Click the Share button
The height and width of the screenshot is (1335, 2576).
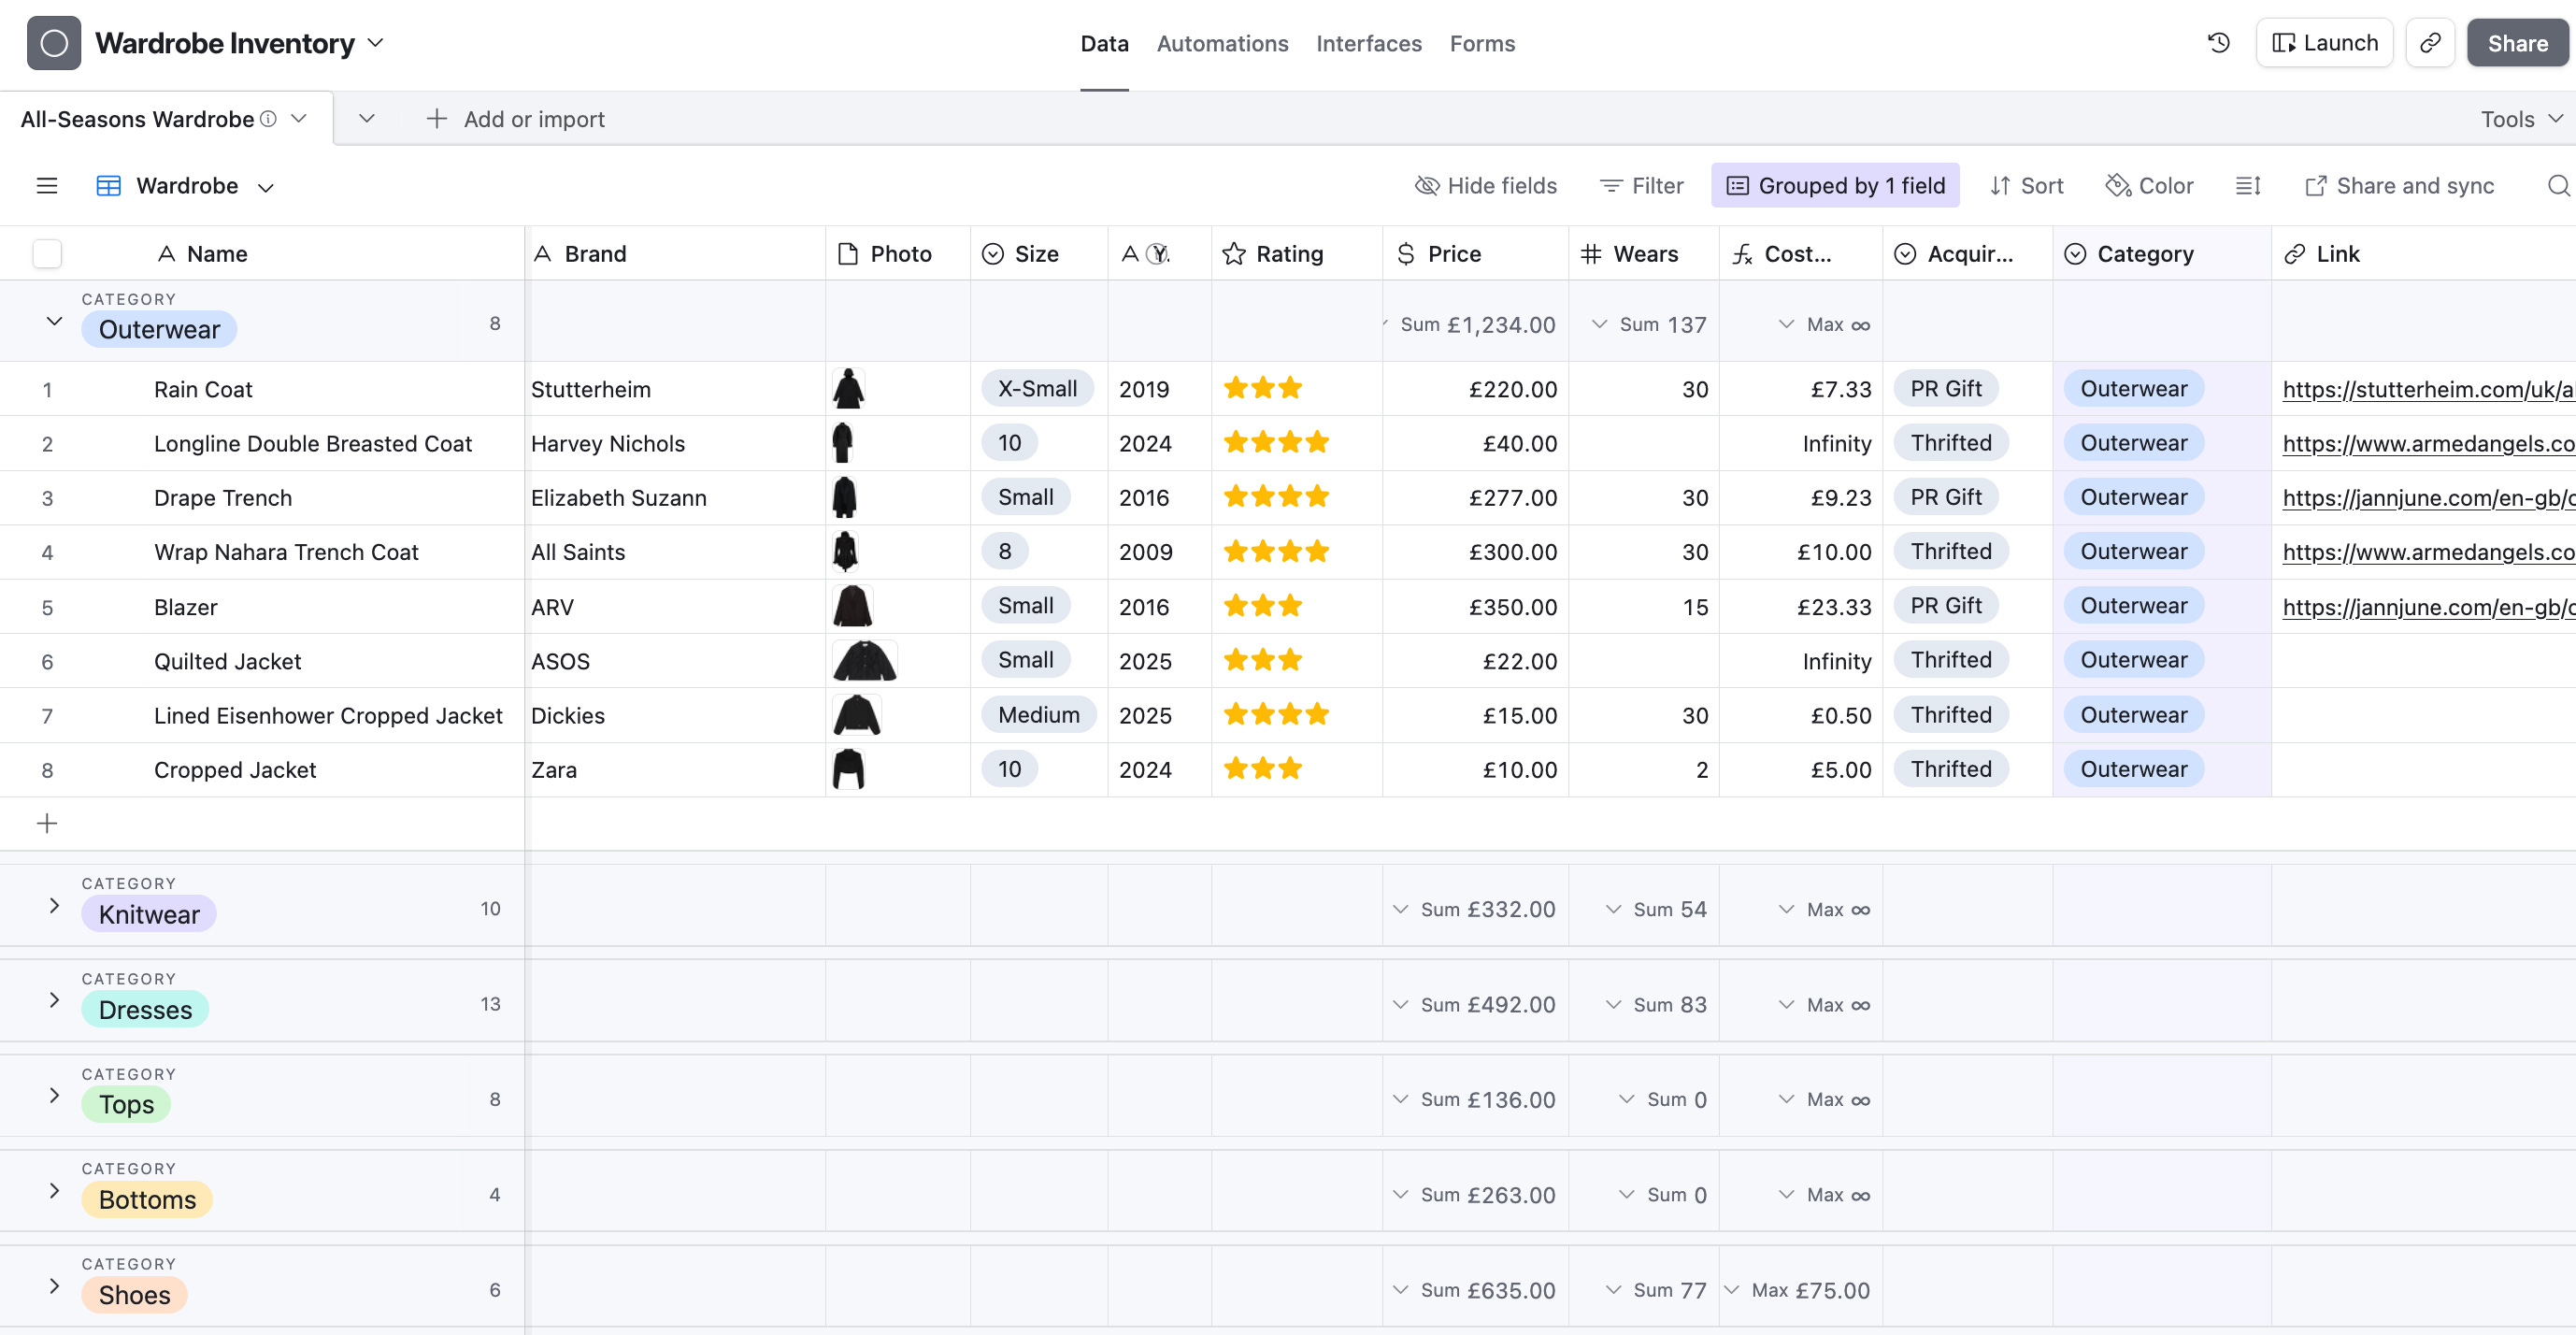coord(2516,43)
